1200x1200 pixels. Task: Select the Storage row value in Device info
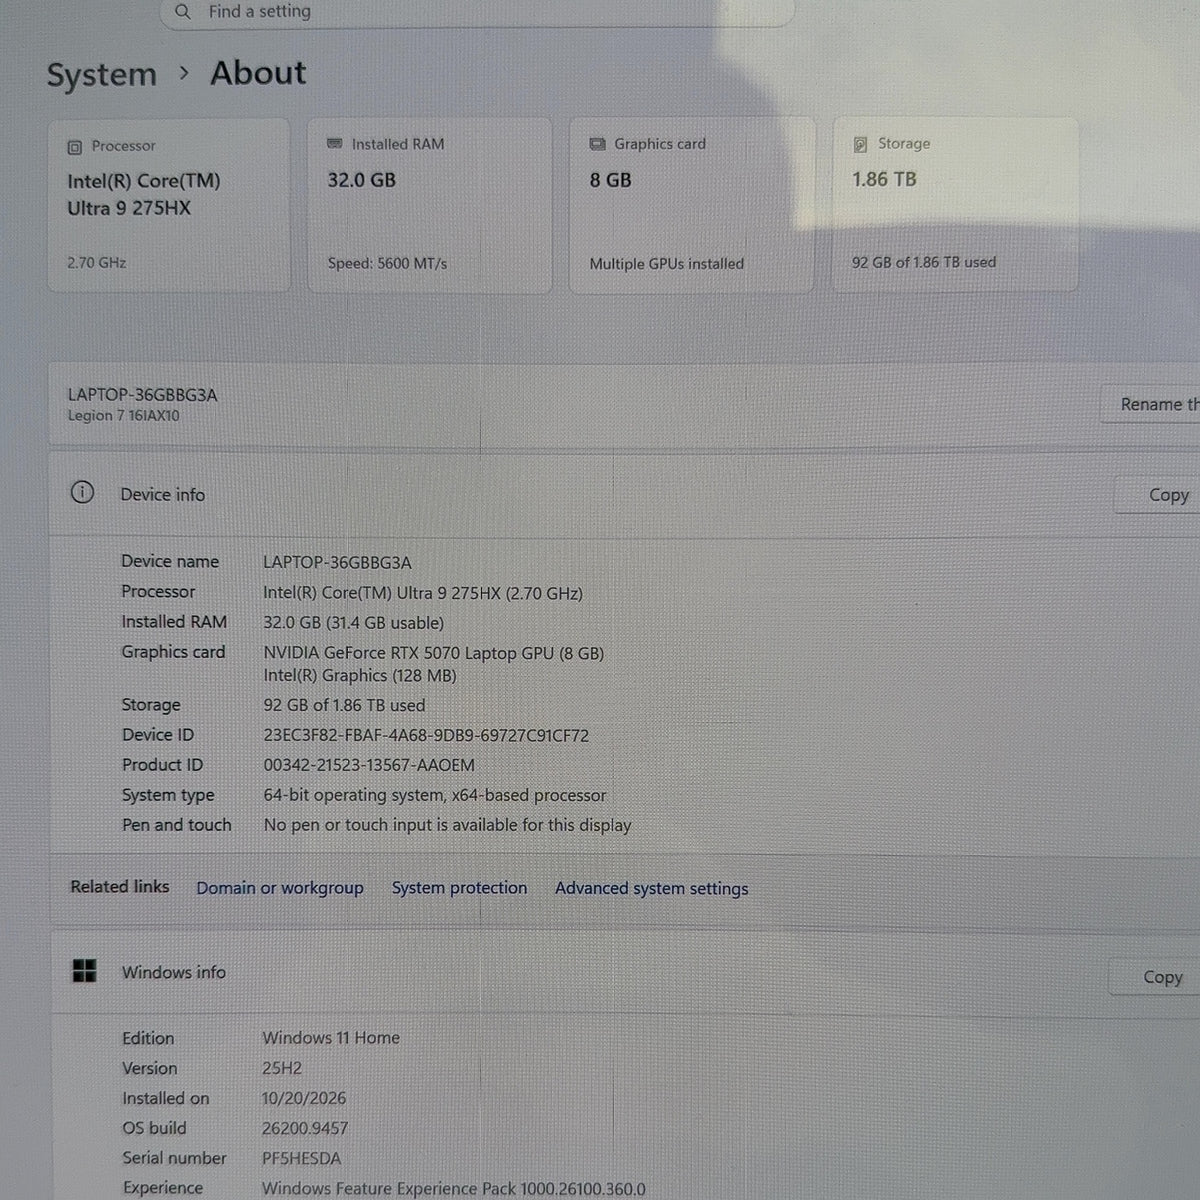344,705
